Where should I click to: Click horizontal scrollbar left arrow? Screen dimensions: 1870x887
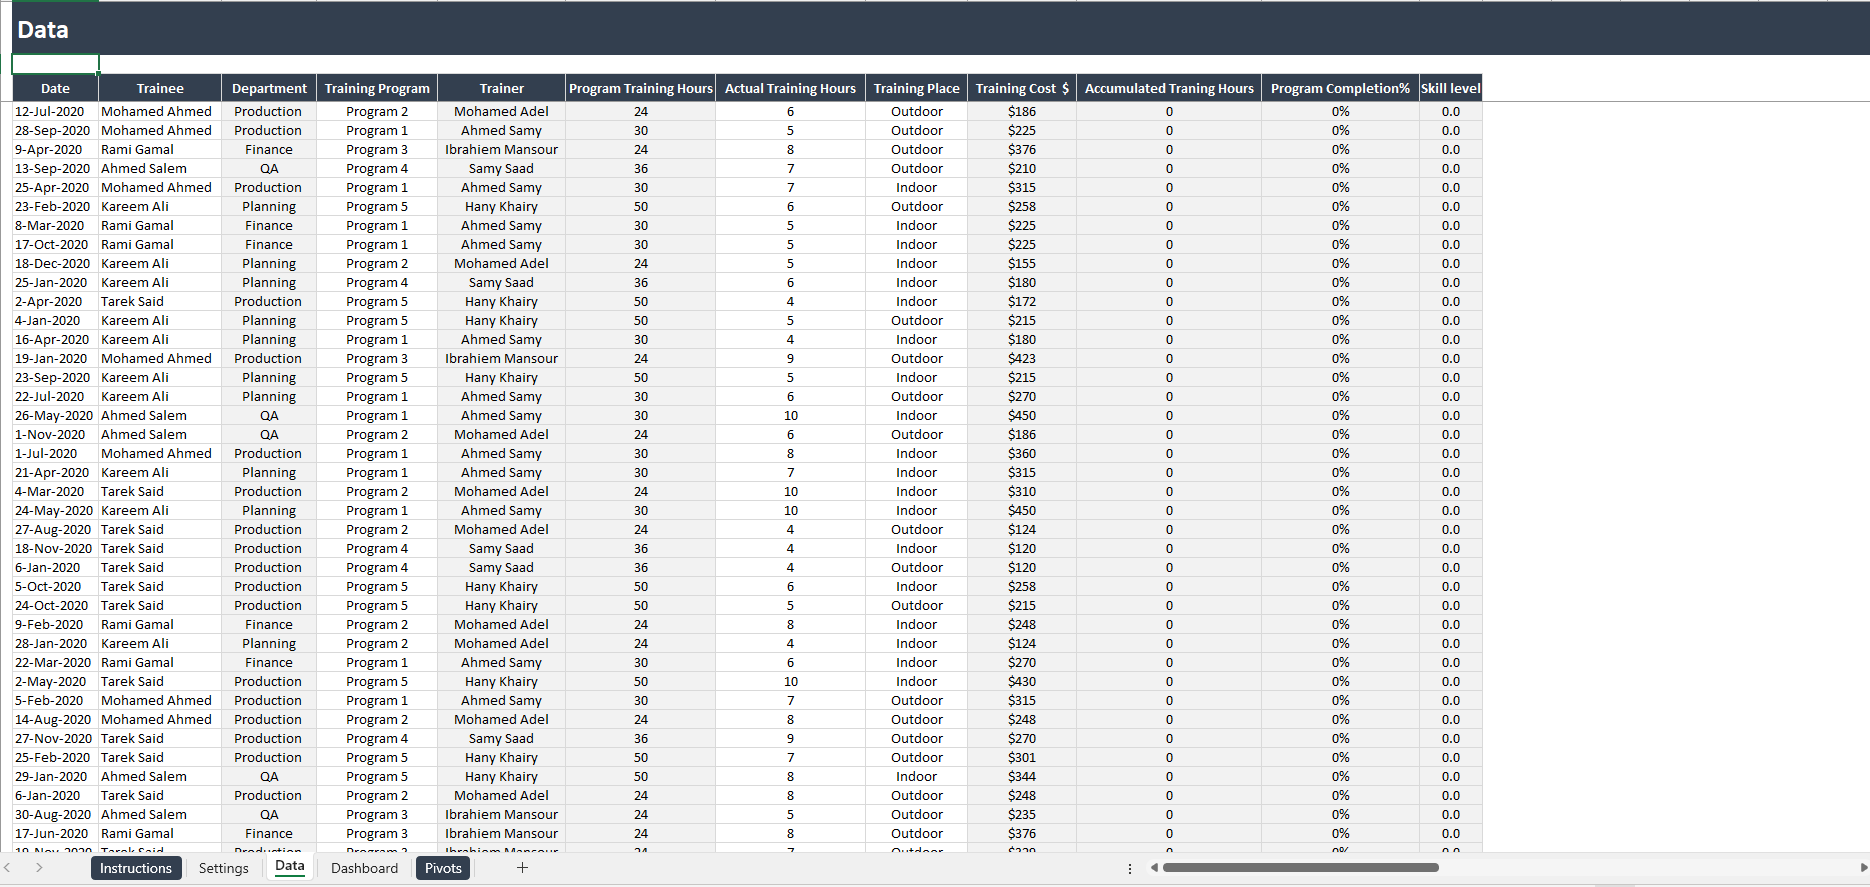click(1154, 868)
